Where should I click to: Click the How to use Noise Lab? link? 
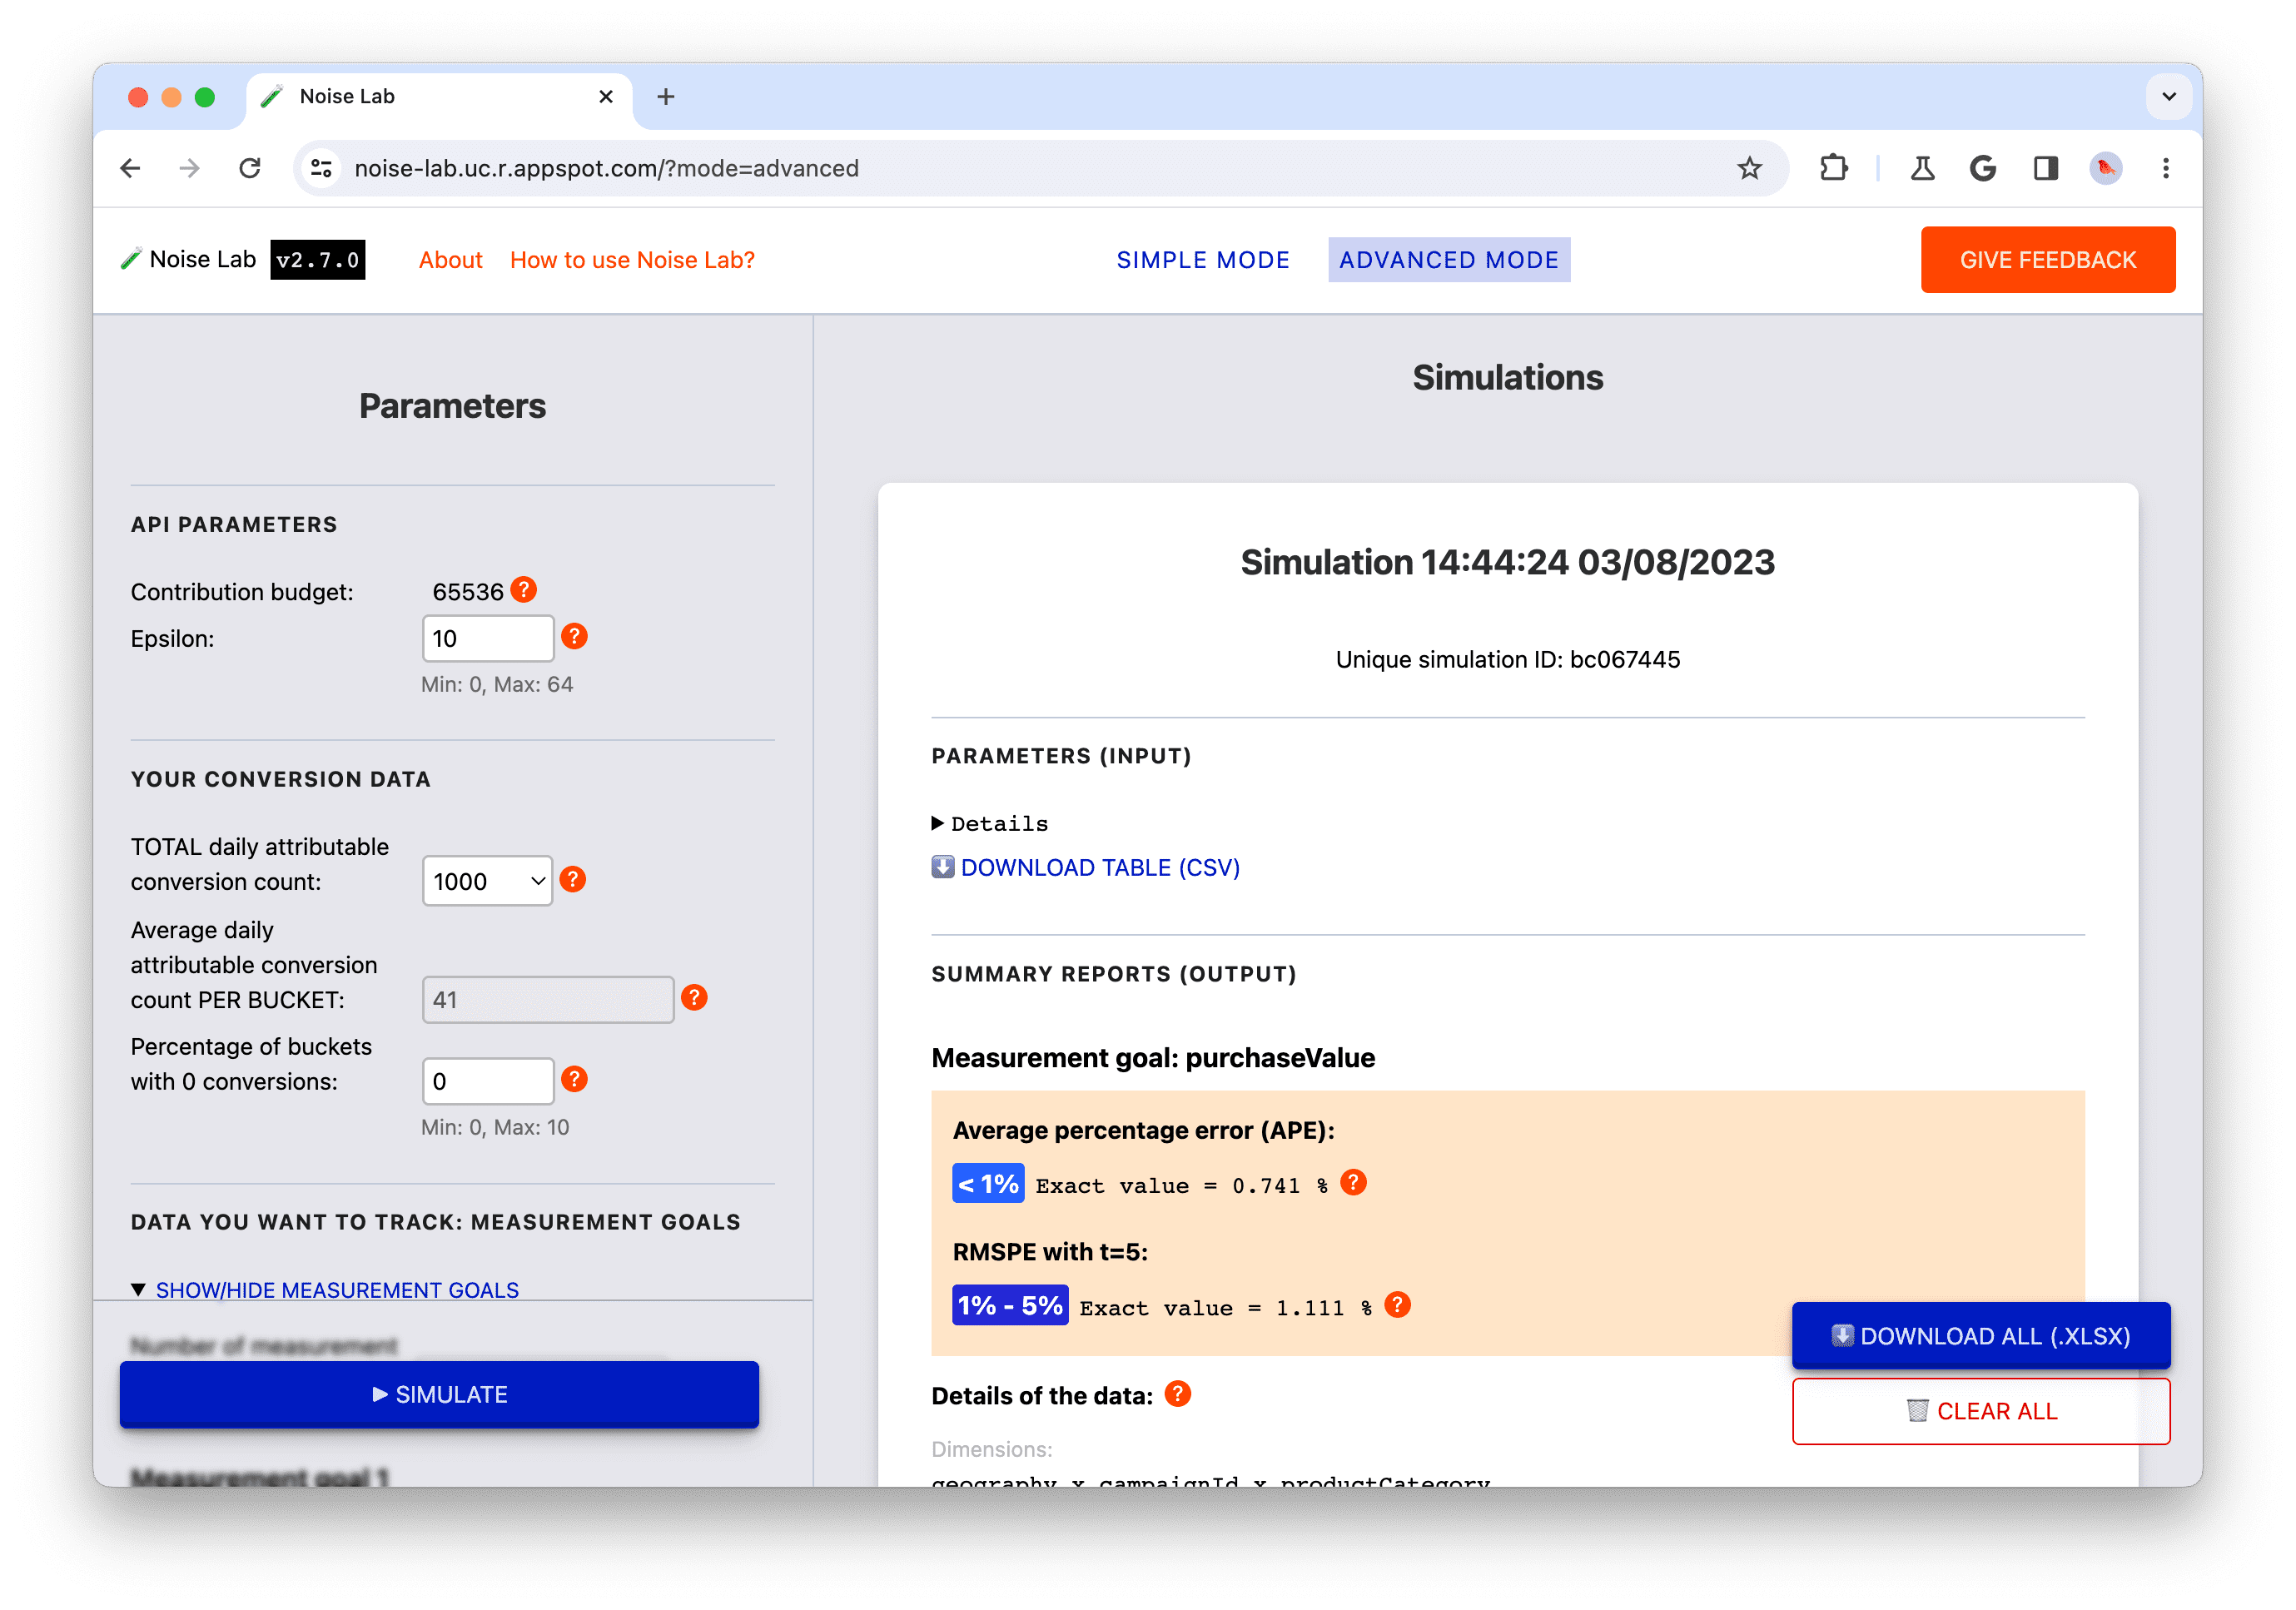[x=634, y=258]
